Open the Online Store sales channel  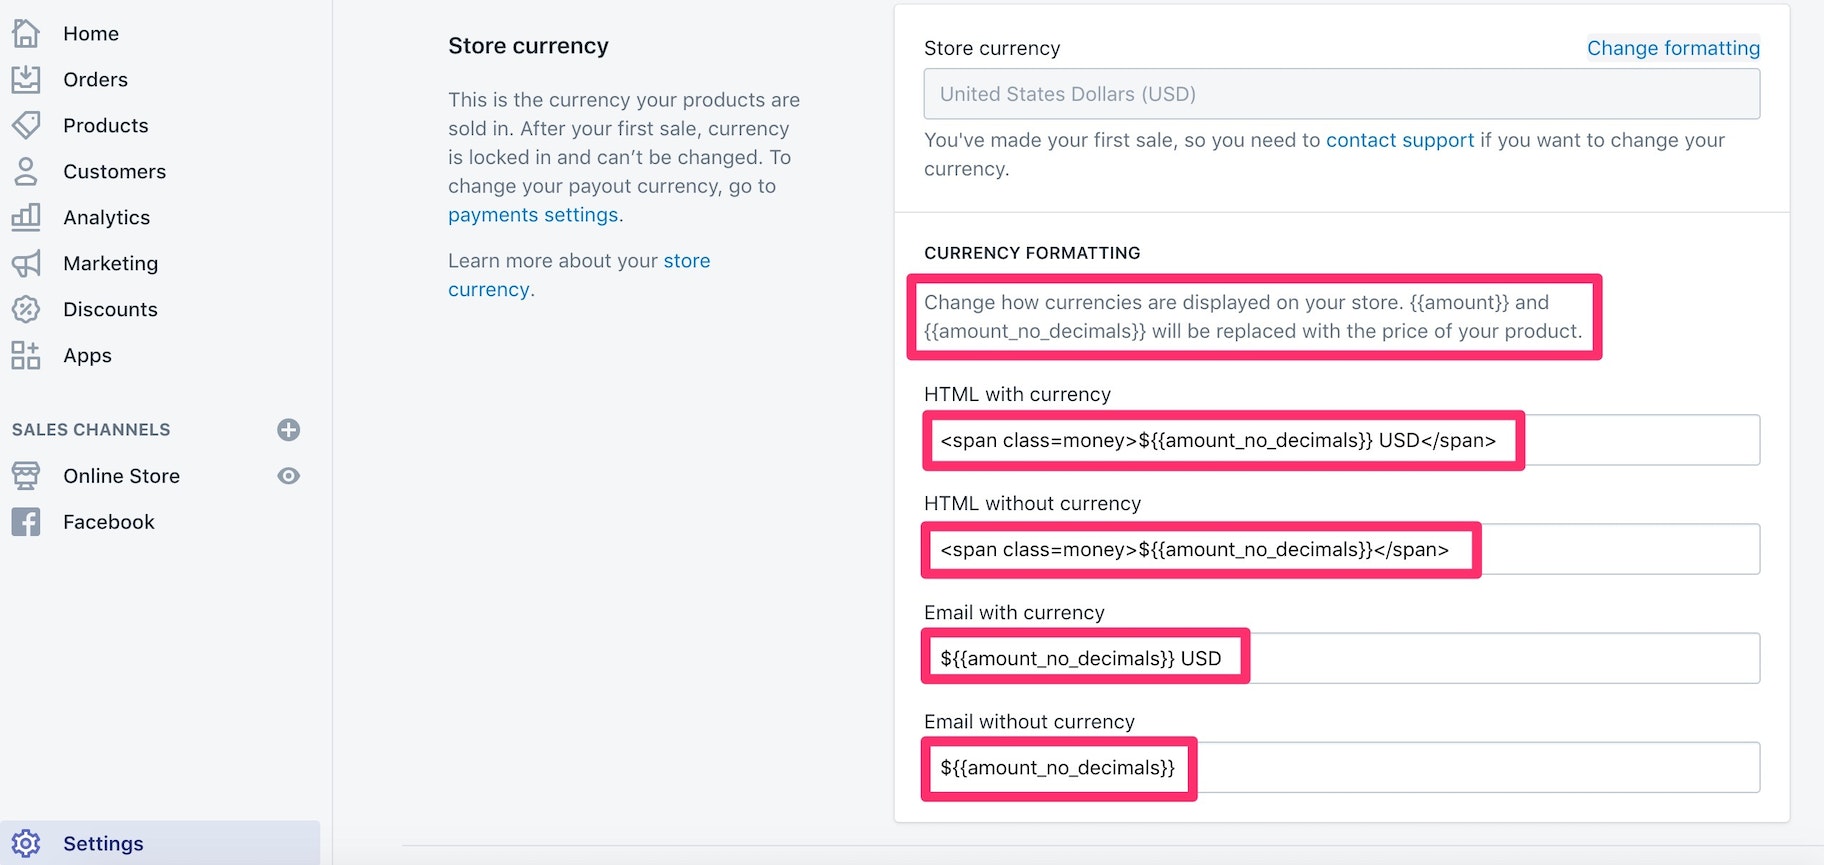coord(121,476)
